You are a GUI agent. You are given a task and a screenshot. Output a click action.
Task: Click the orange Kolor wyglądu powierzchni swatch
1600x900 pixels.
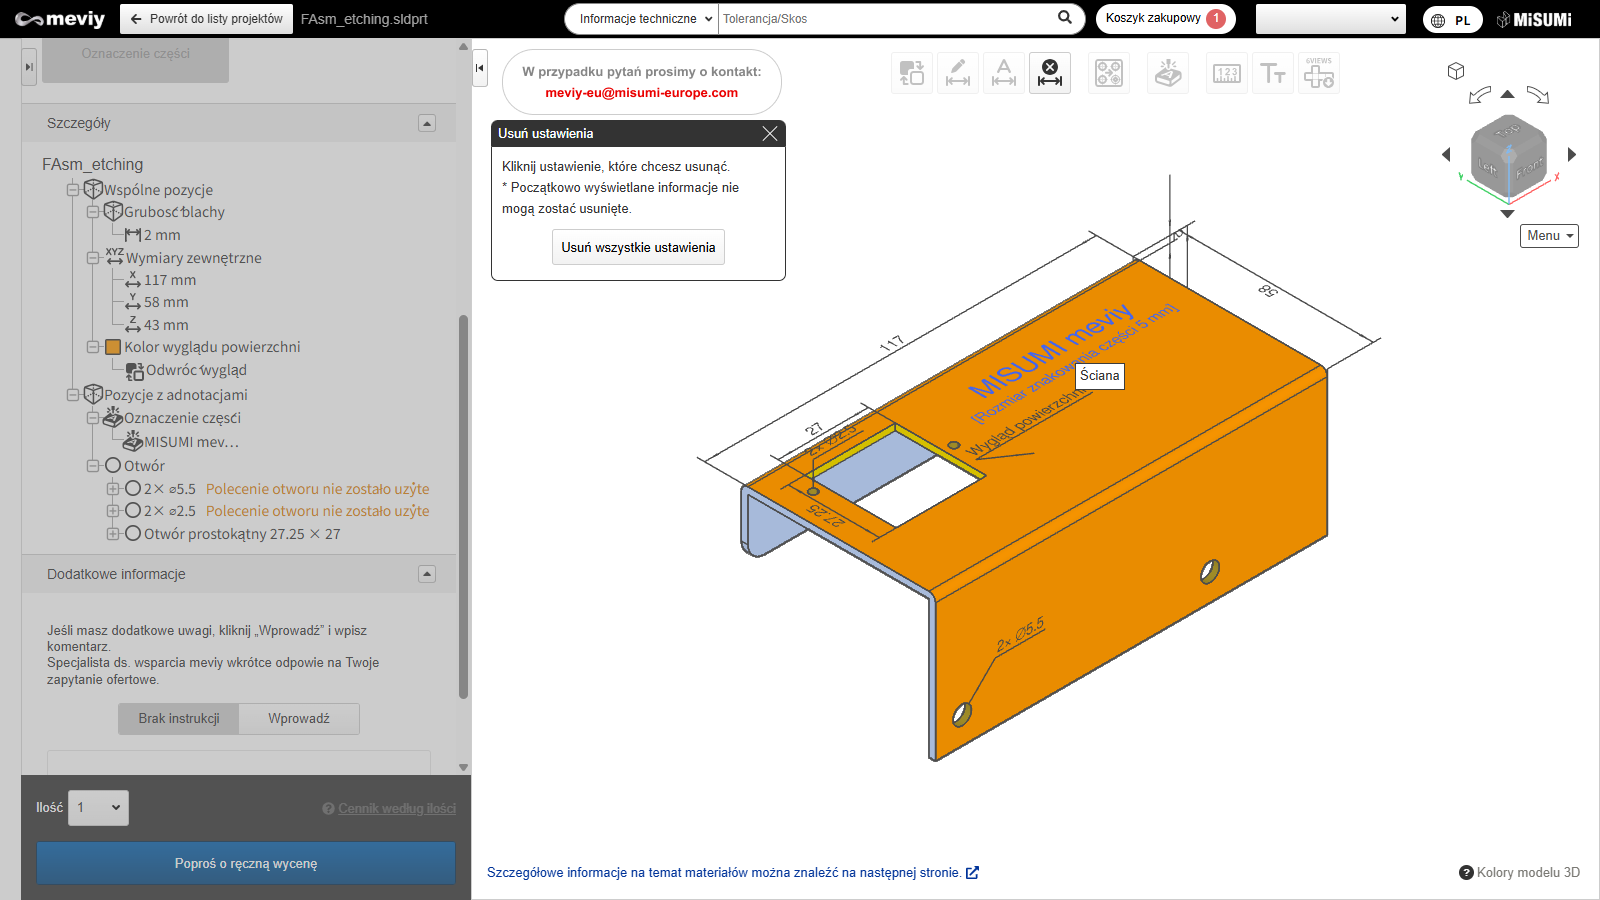[113, 347]
